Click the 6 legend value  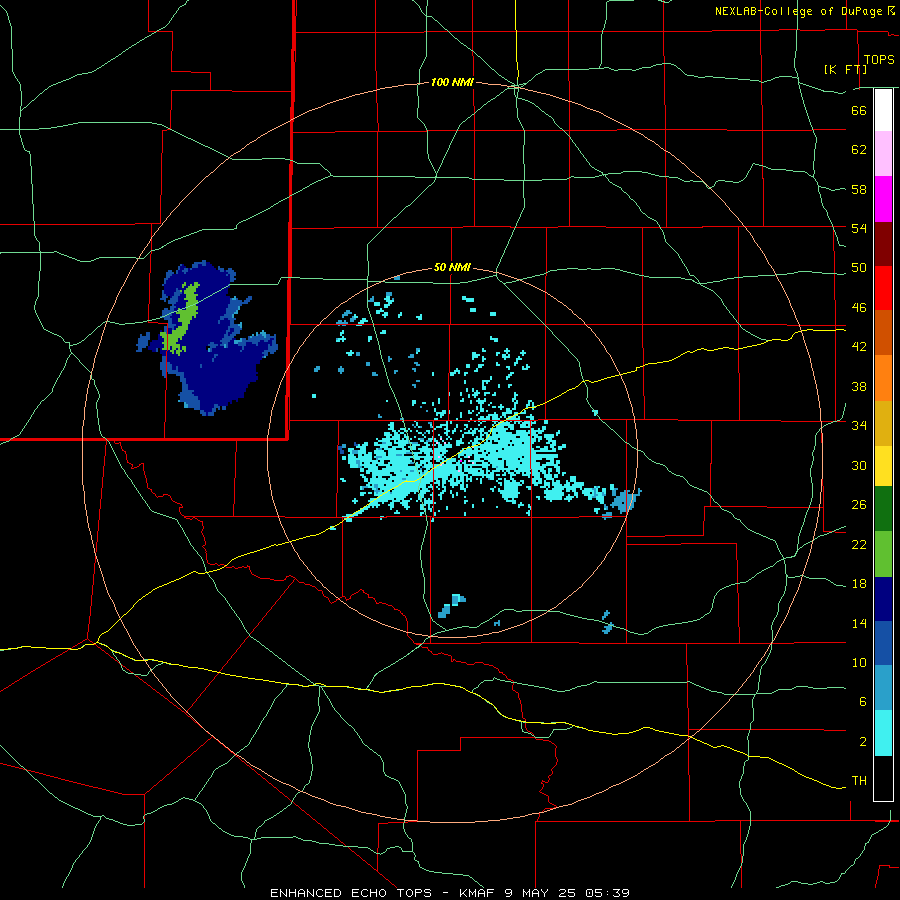[x=863, y=702]
